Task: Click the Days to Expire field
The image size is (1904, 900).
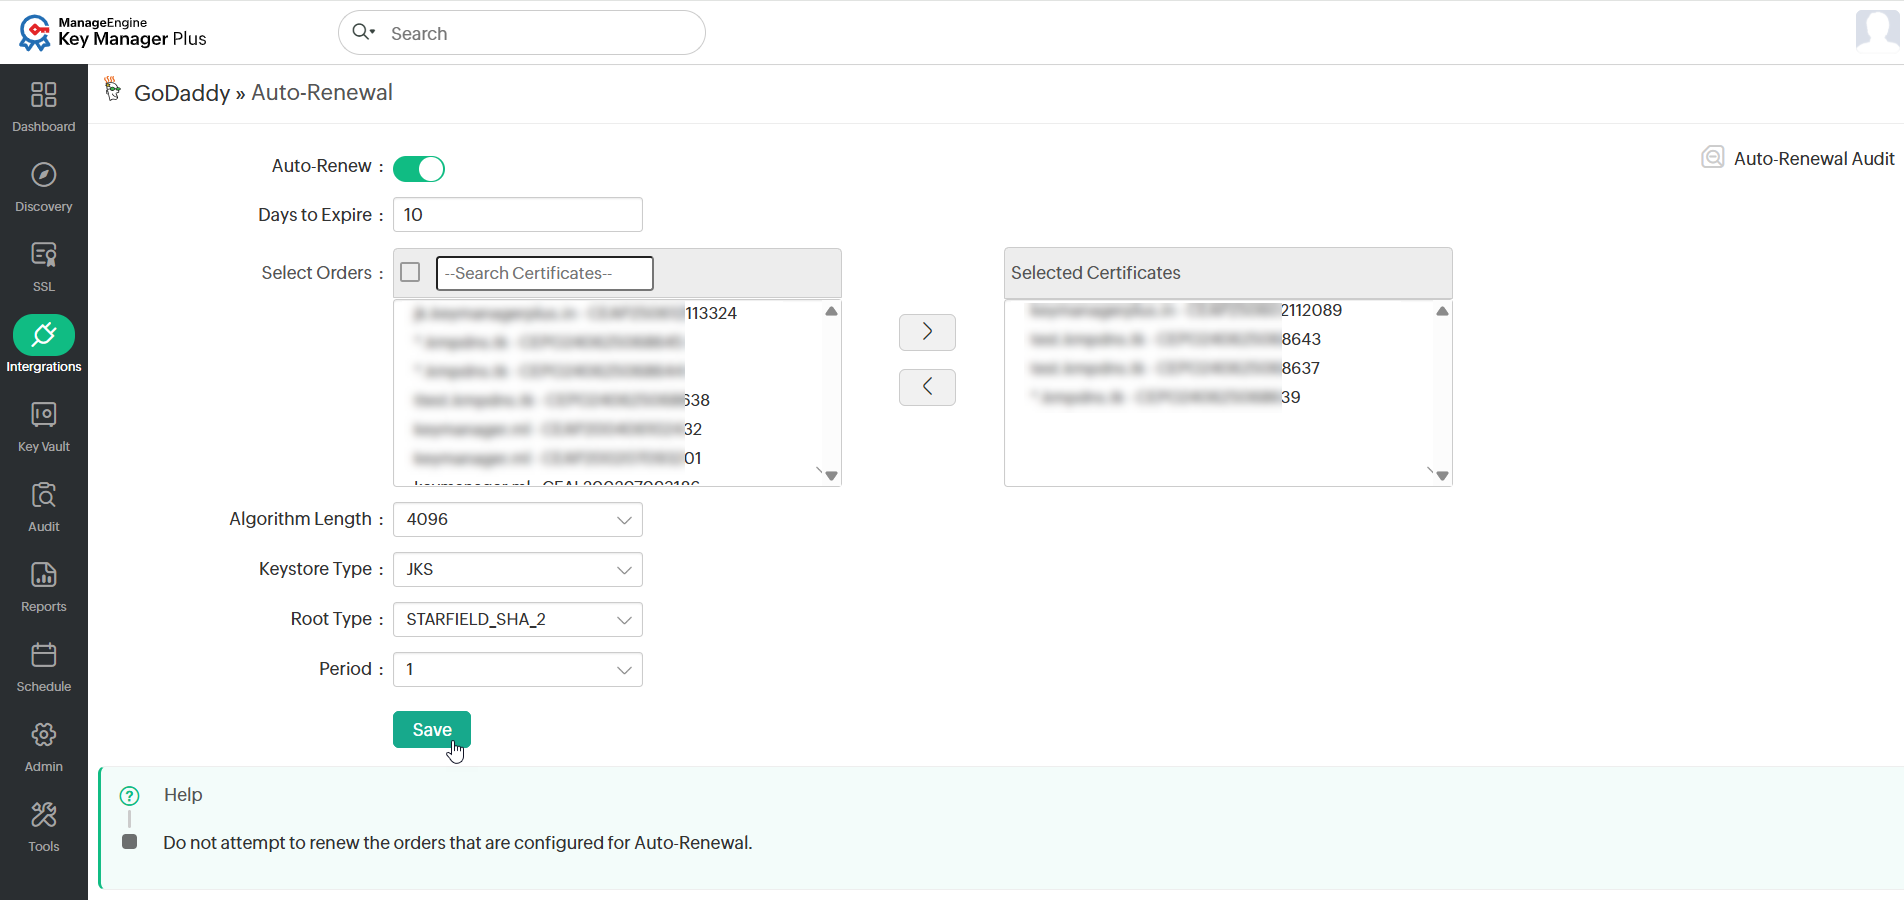Action: (x=518, y=215)
